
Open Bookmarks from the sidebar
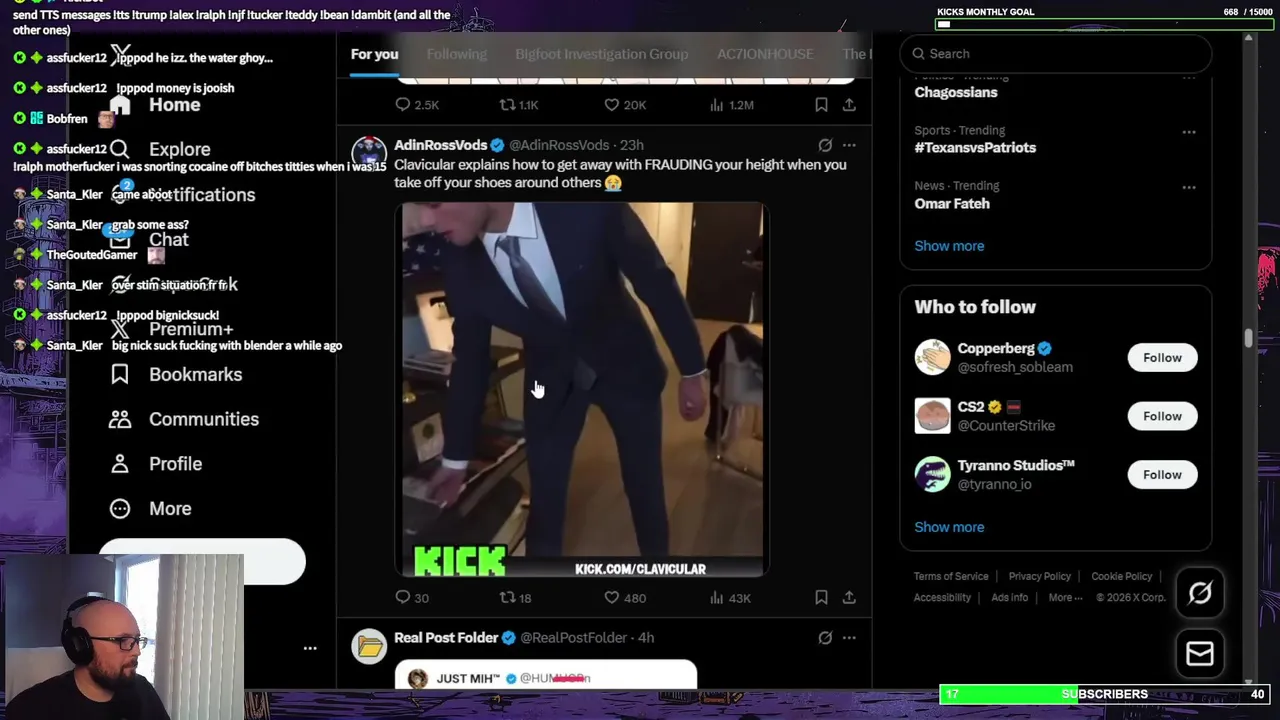tap(176, 374)
